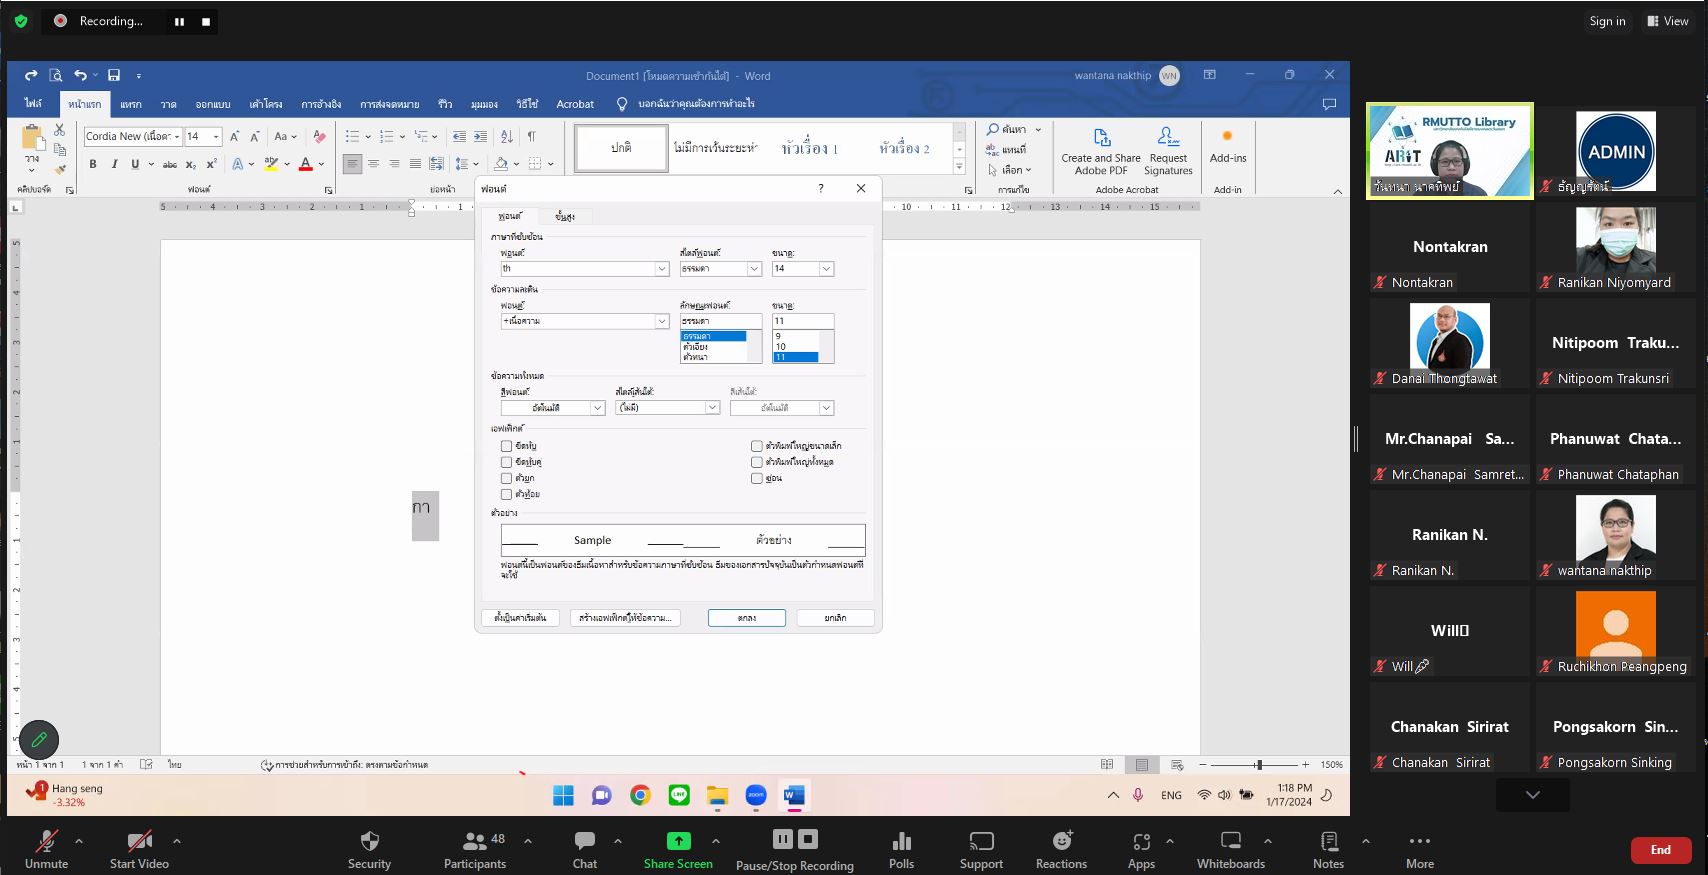Click the Justify alignment icon
Image resolution: width=1708 pixels, height=875 pixels.
click(x=415, y=164)
